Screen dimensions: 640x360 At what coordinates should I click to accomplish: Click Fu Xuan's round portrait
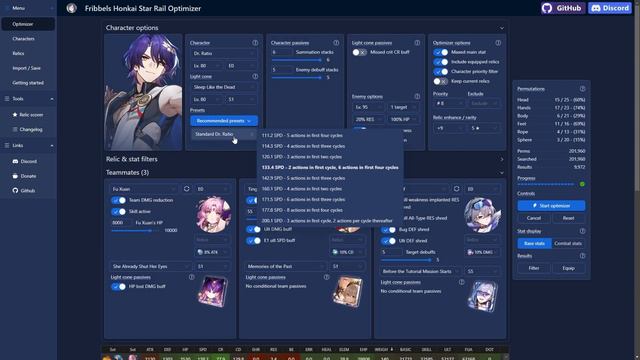[x=213, y=214]
